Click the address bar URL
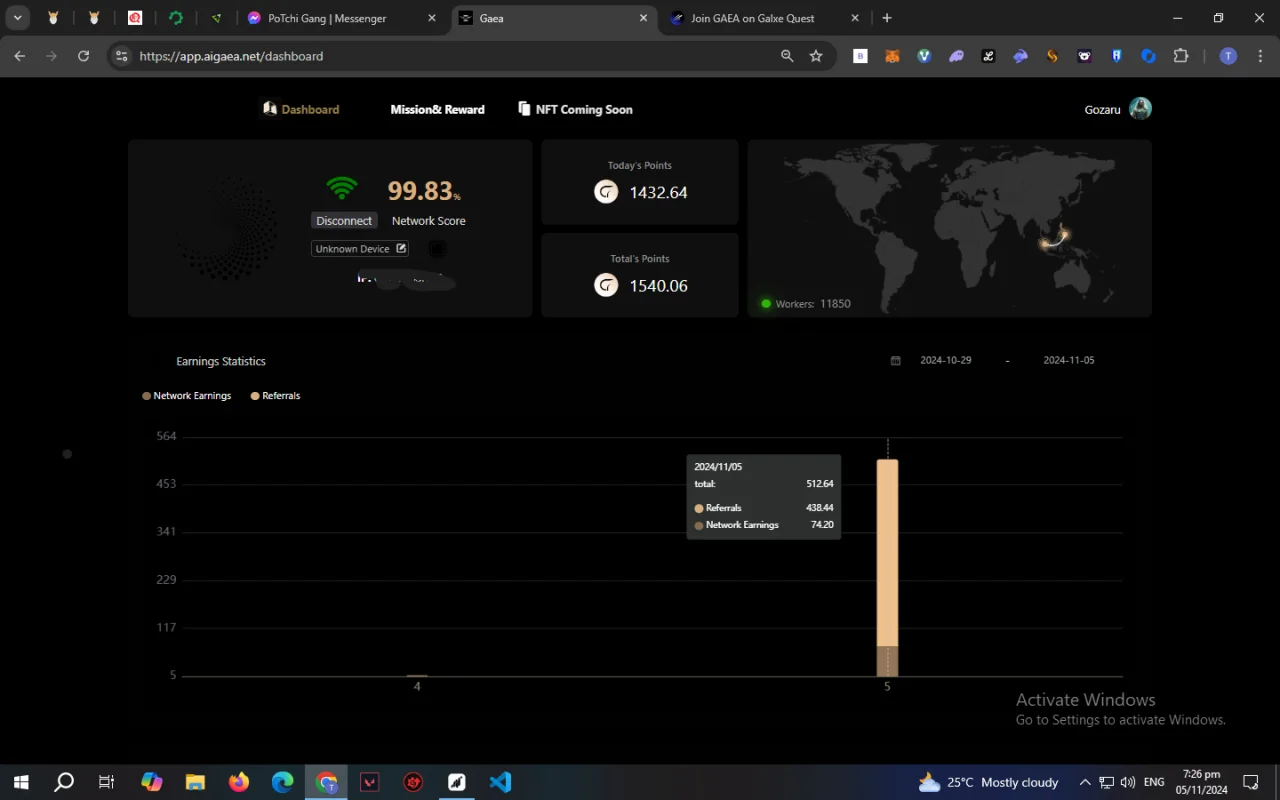The image size is (1280, 800). pos(231,56)
